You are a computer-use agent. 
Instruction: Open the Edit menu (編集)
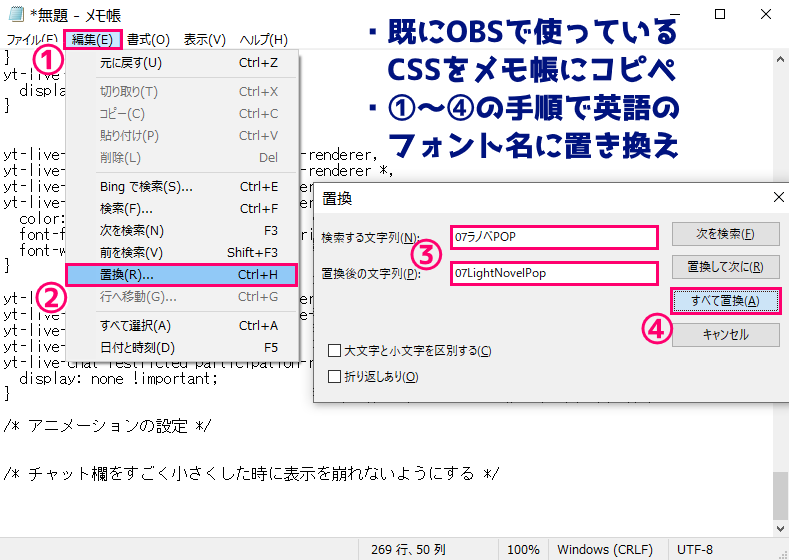tap(91, 39)
